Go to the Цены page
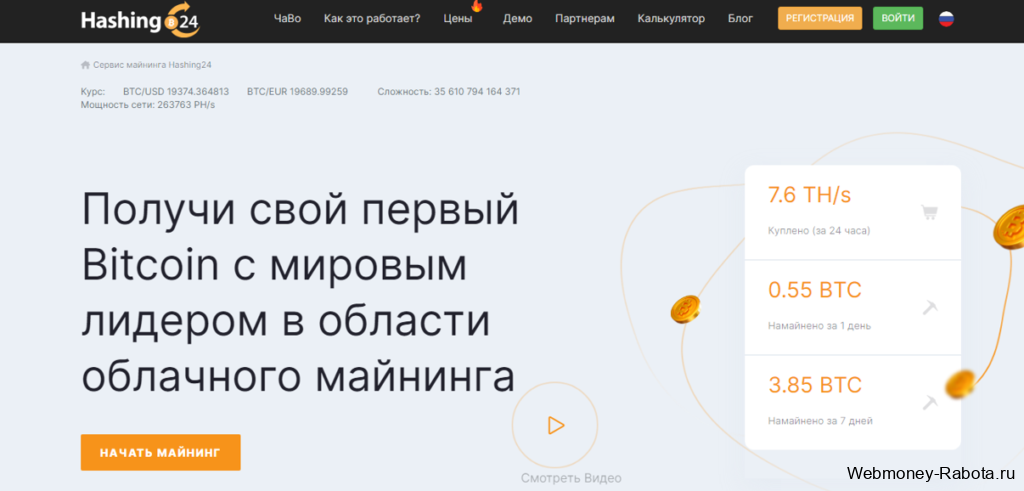 click(458, 18)
